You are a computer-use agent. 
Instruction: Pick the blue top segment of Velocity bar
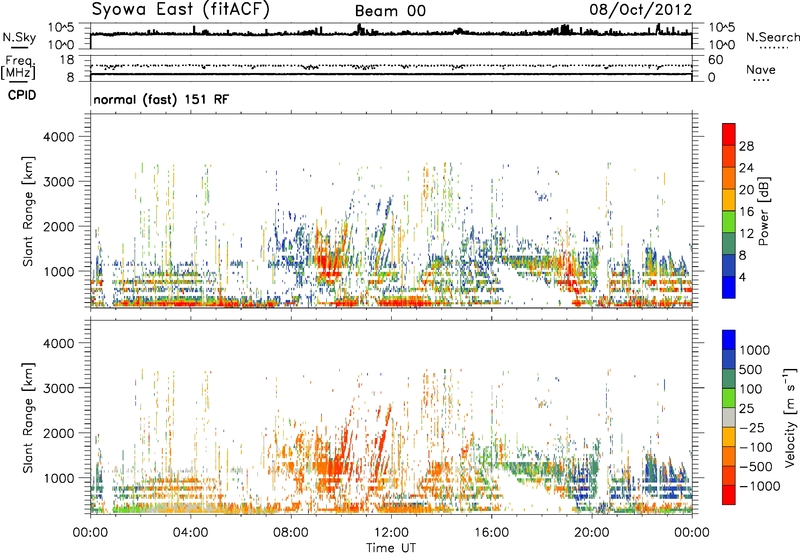729,340
